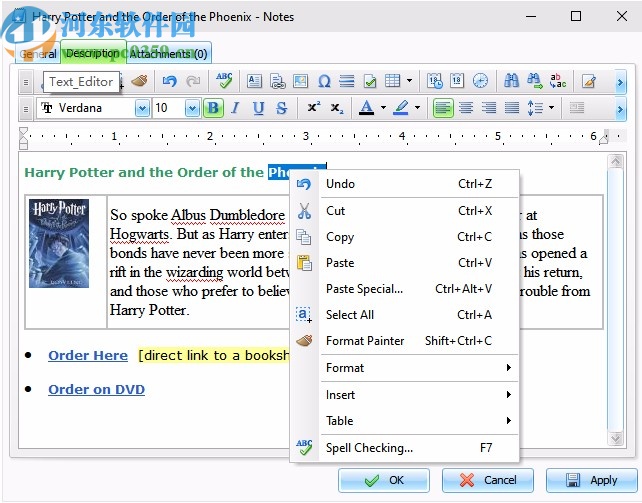642x503 pixels.
Task: Insert date and time using calendar-clock icon
Action: (x=434, y=81)
